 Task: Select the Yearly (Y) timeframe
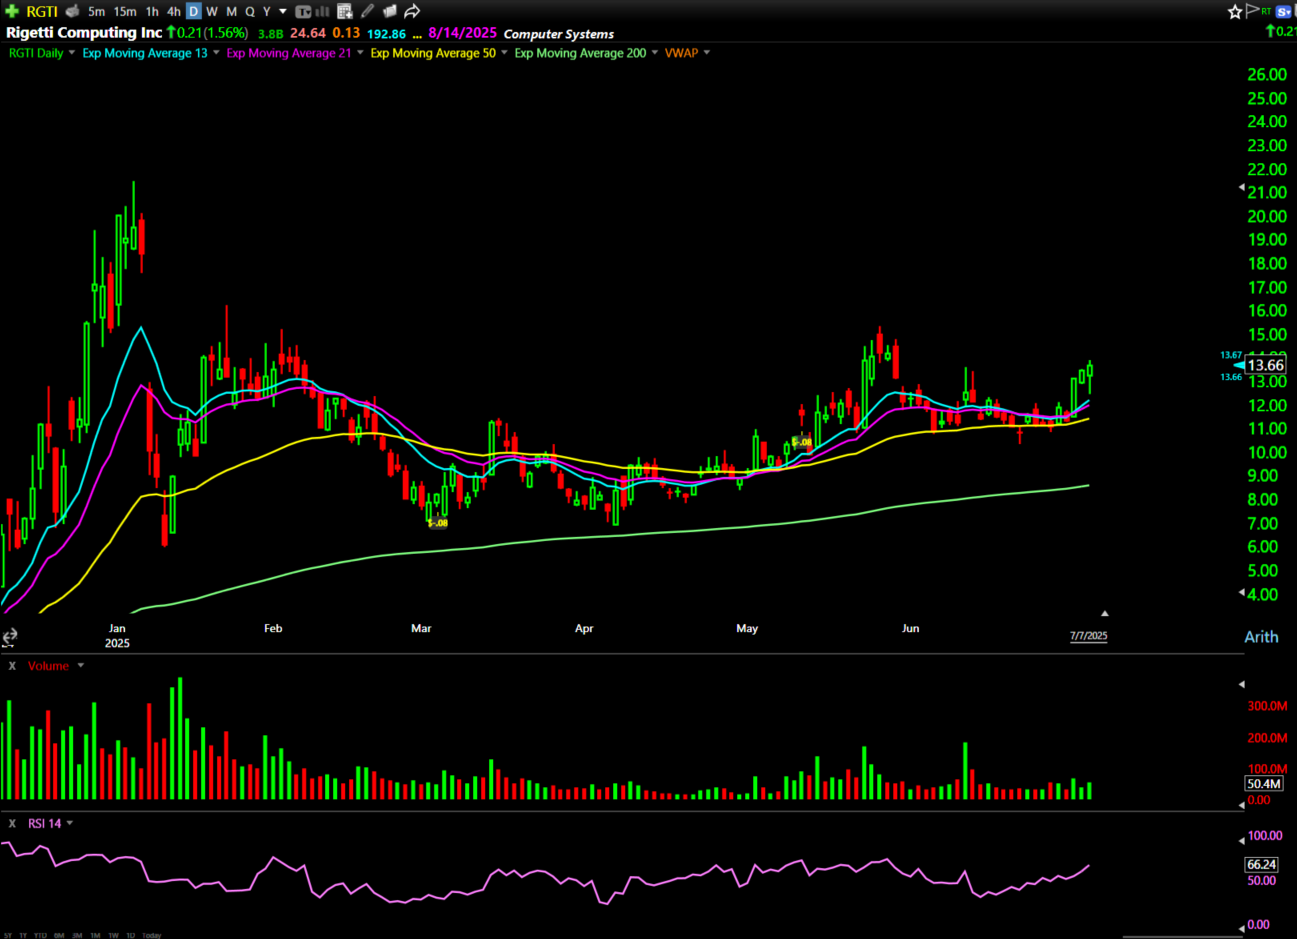click(267, 11)
